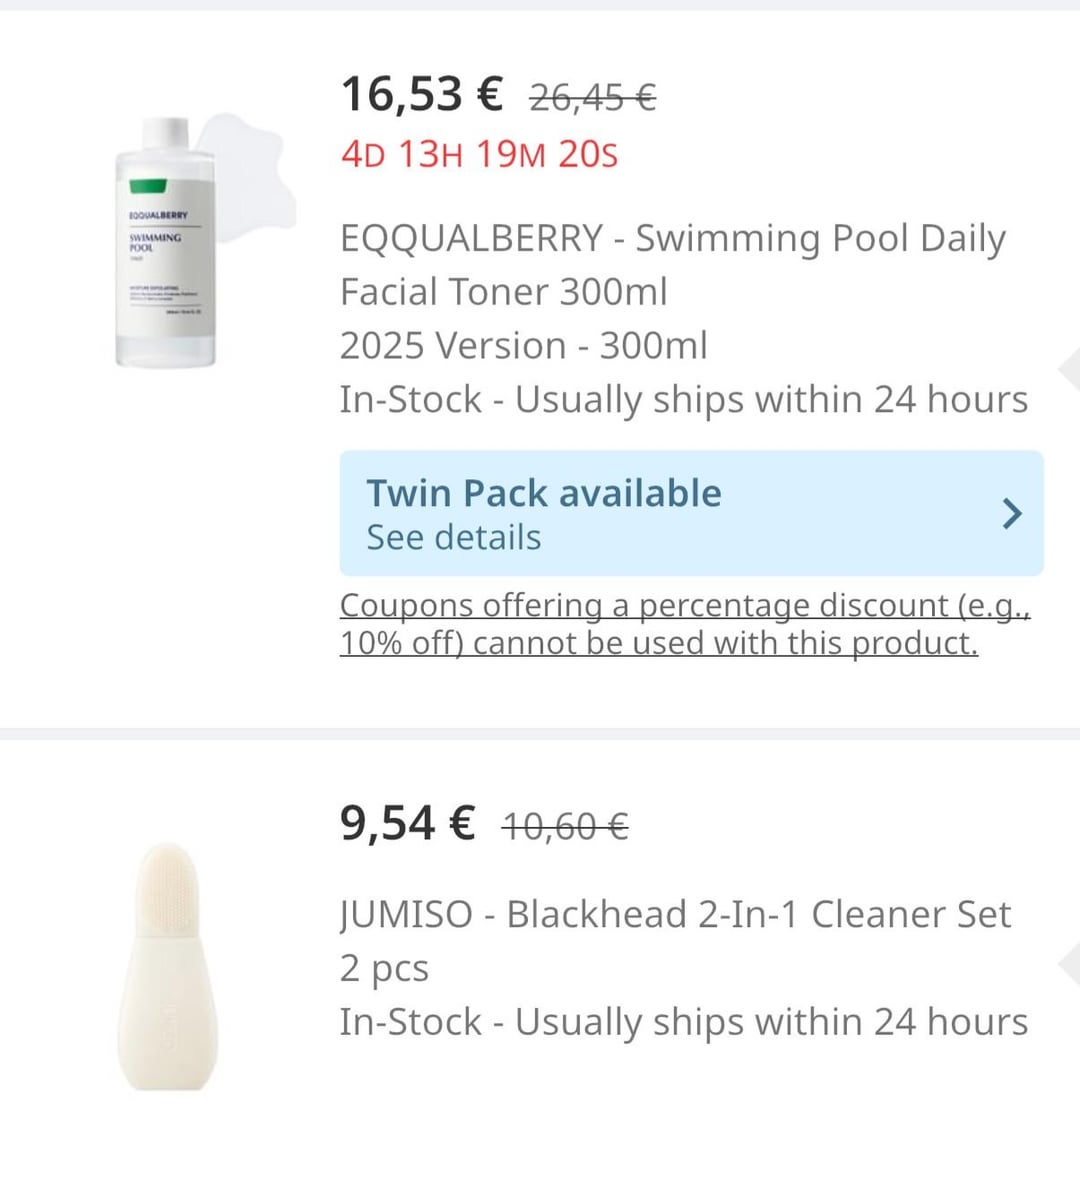Select the 2025 Version - 300ml option text
The height and width of the screenshot is (1187, 1080).
tap(523, 346)
